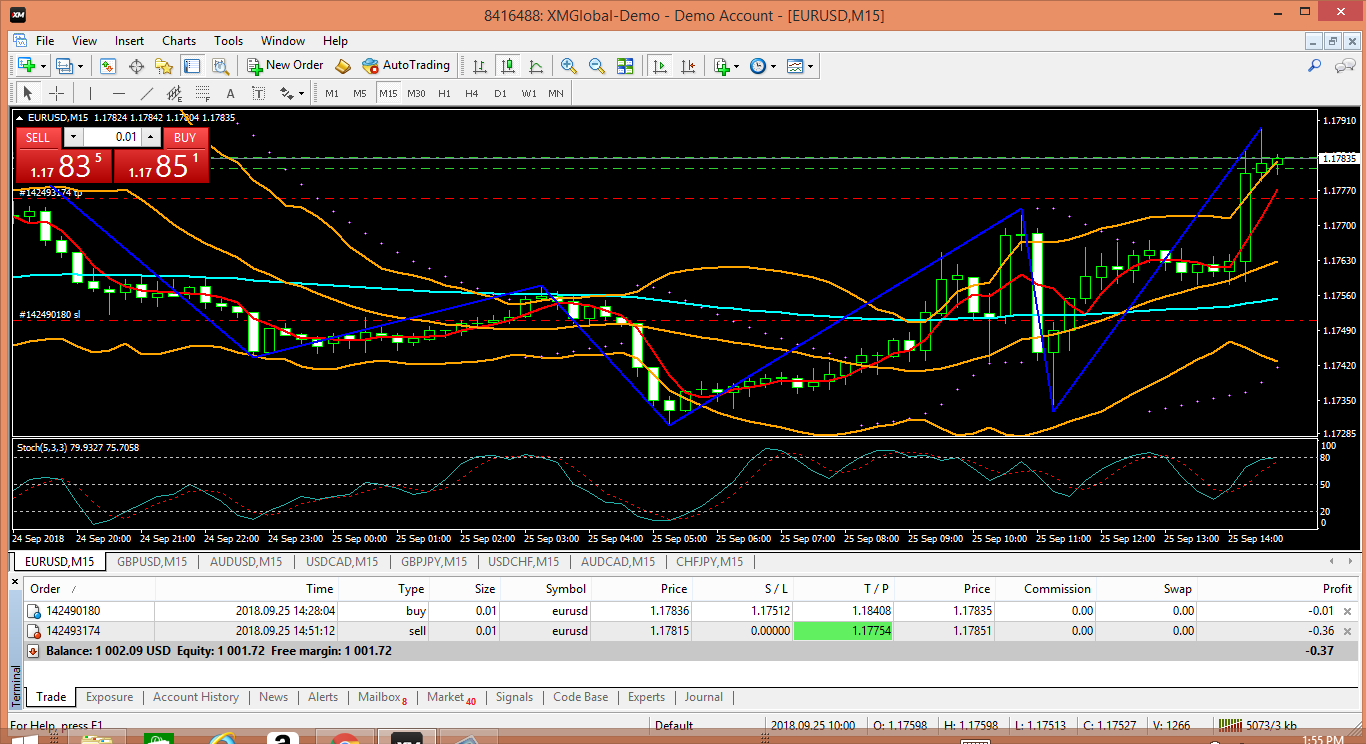1366x744 pixels.
Task: Select the Horizontal Line drawing tool
Action: tap(119, 93)
